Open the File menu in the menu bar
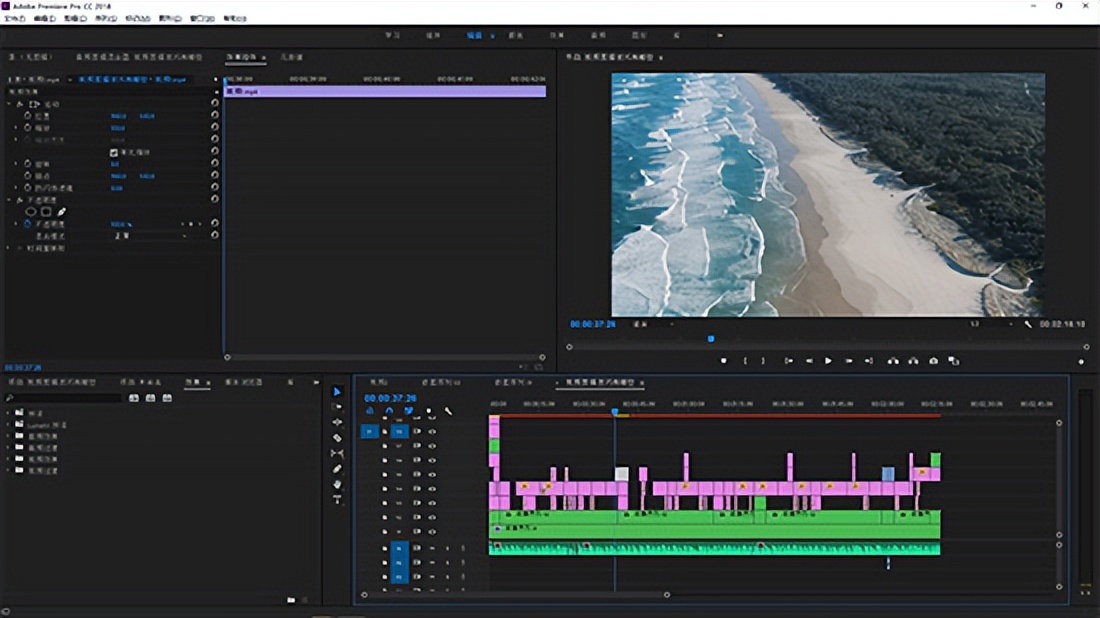1100x618 pixels. (15, 18)
